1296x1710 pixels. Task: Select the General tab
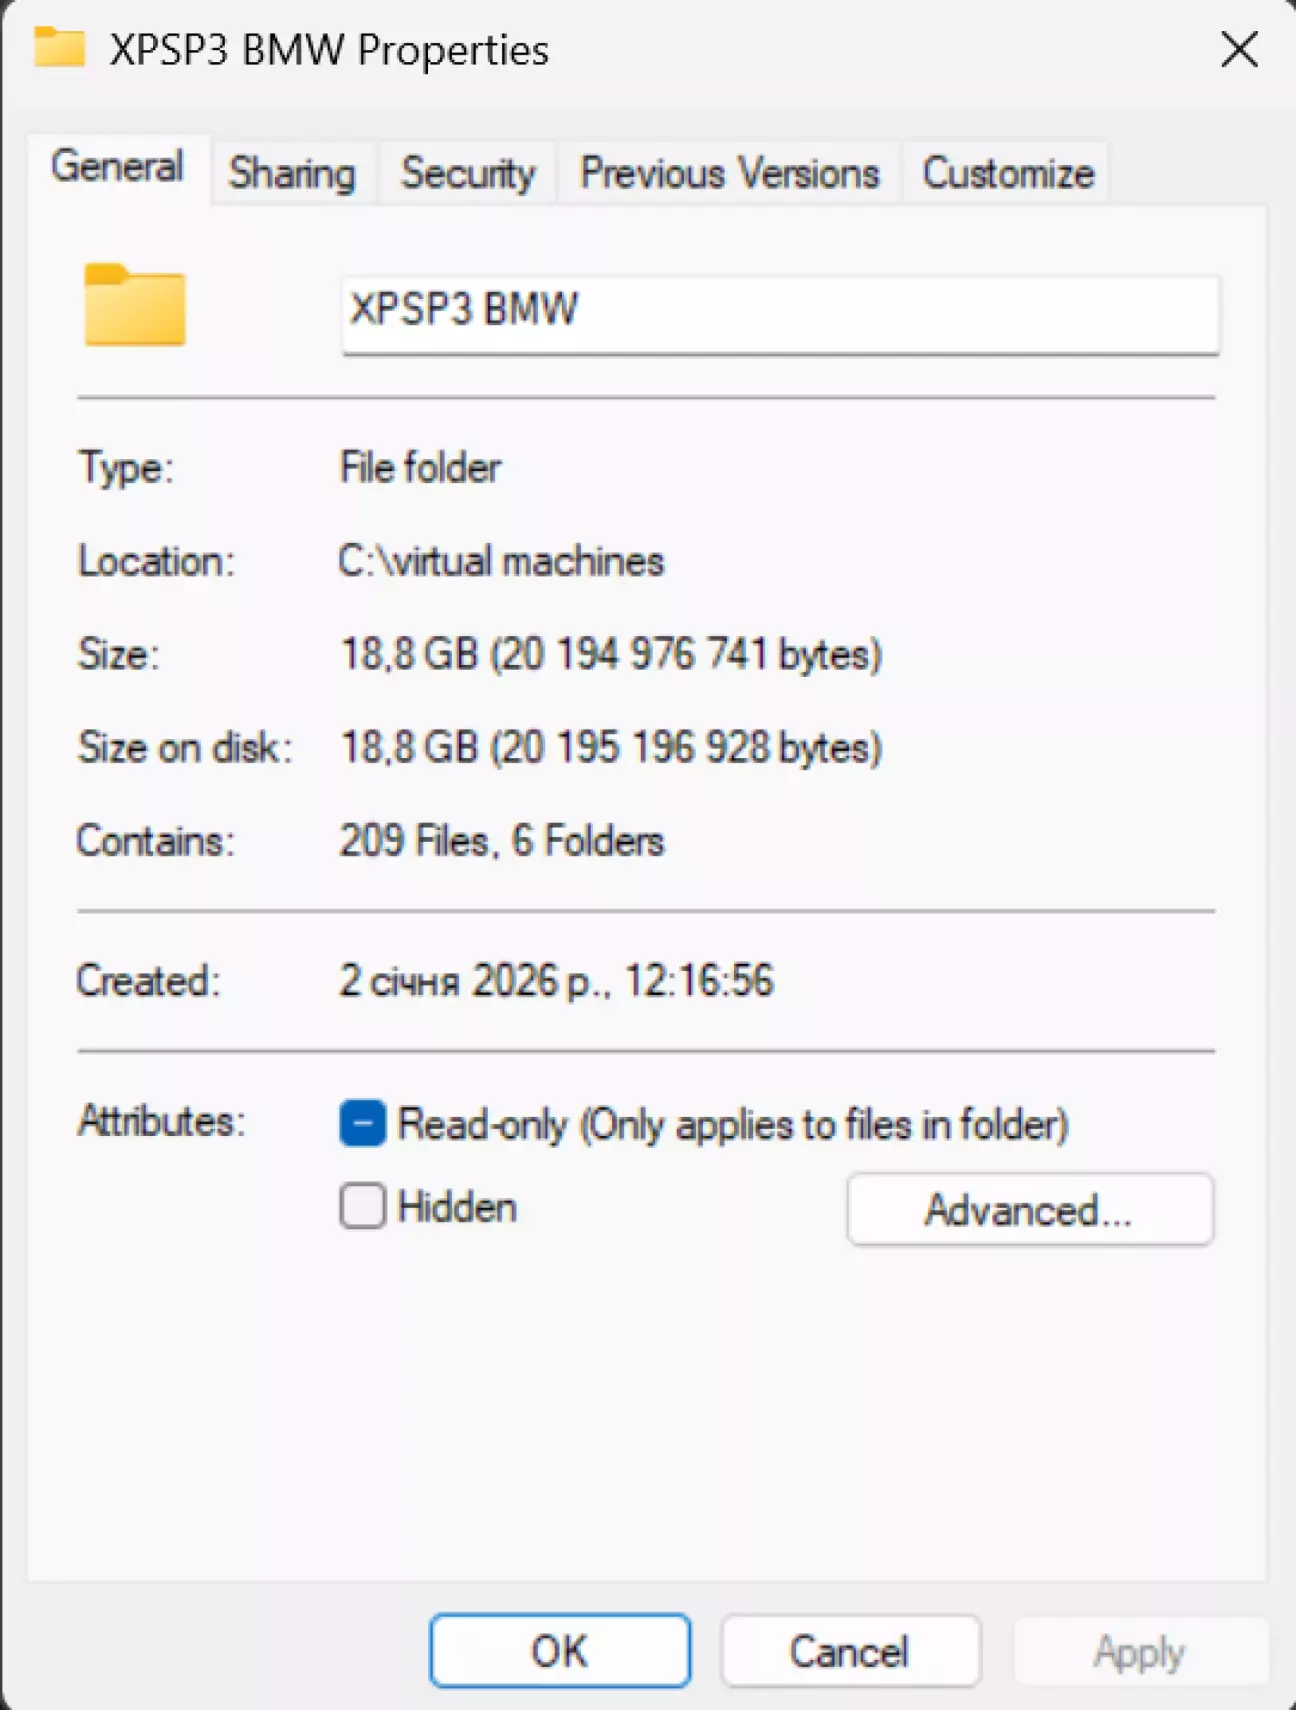118,167
